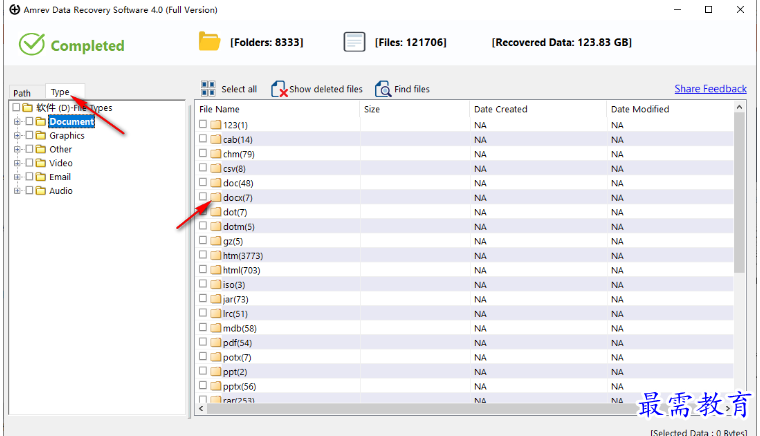Click folder icon of htm(3773) row
This screenshot has width=760, height=436.
tap(216, 256)
